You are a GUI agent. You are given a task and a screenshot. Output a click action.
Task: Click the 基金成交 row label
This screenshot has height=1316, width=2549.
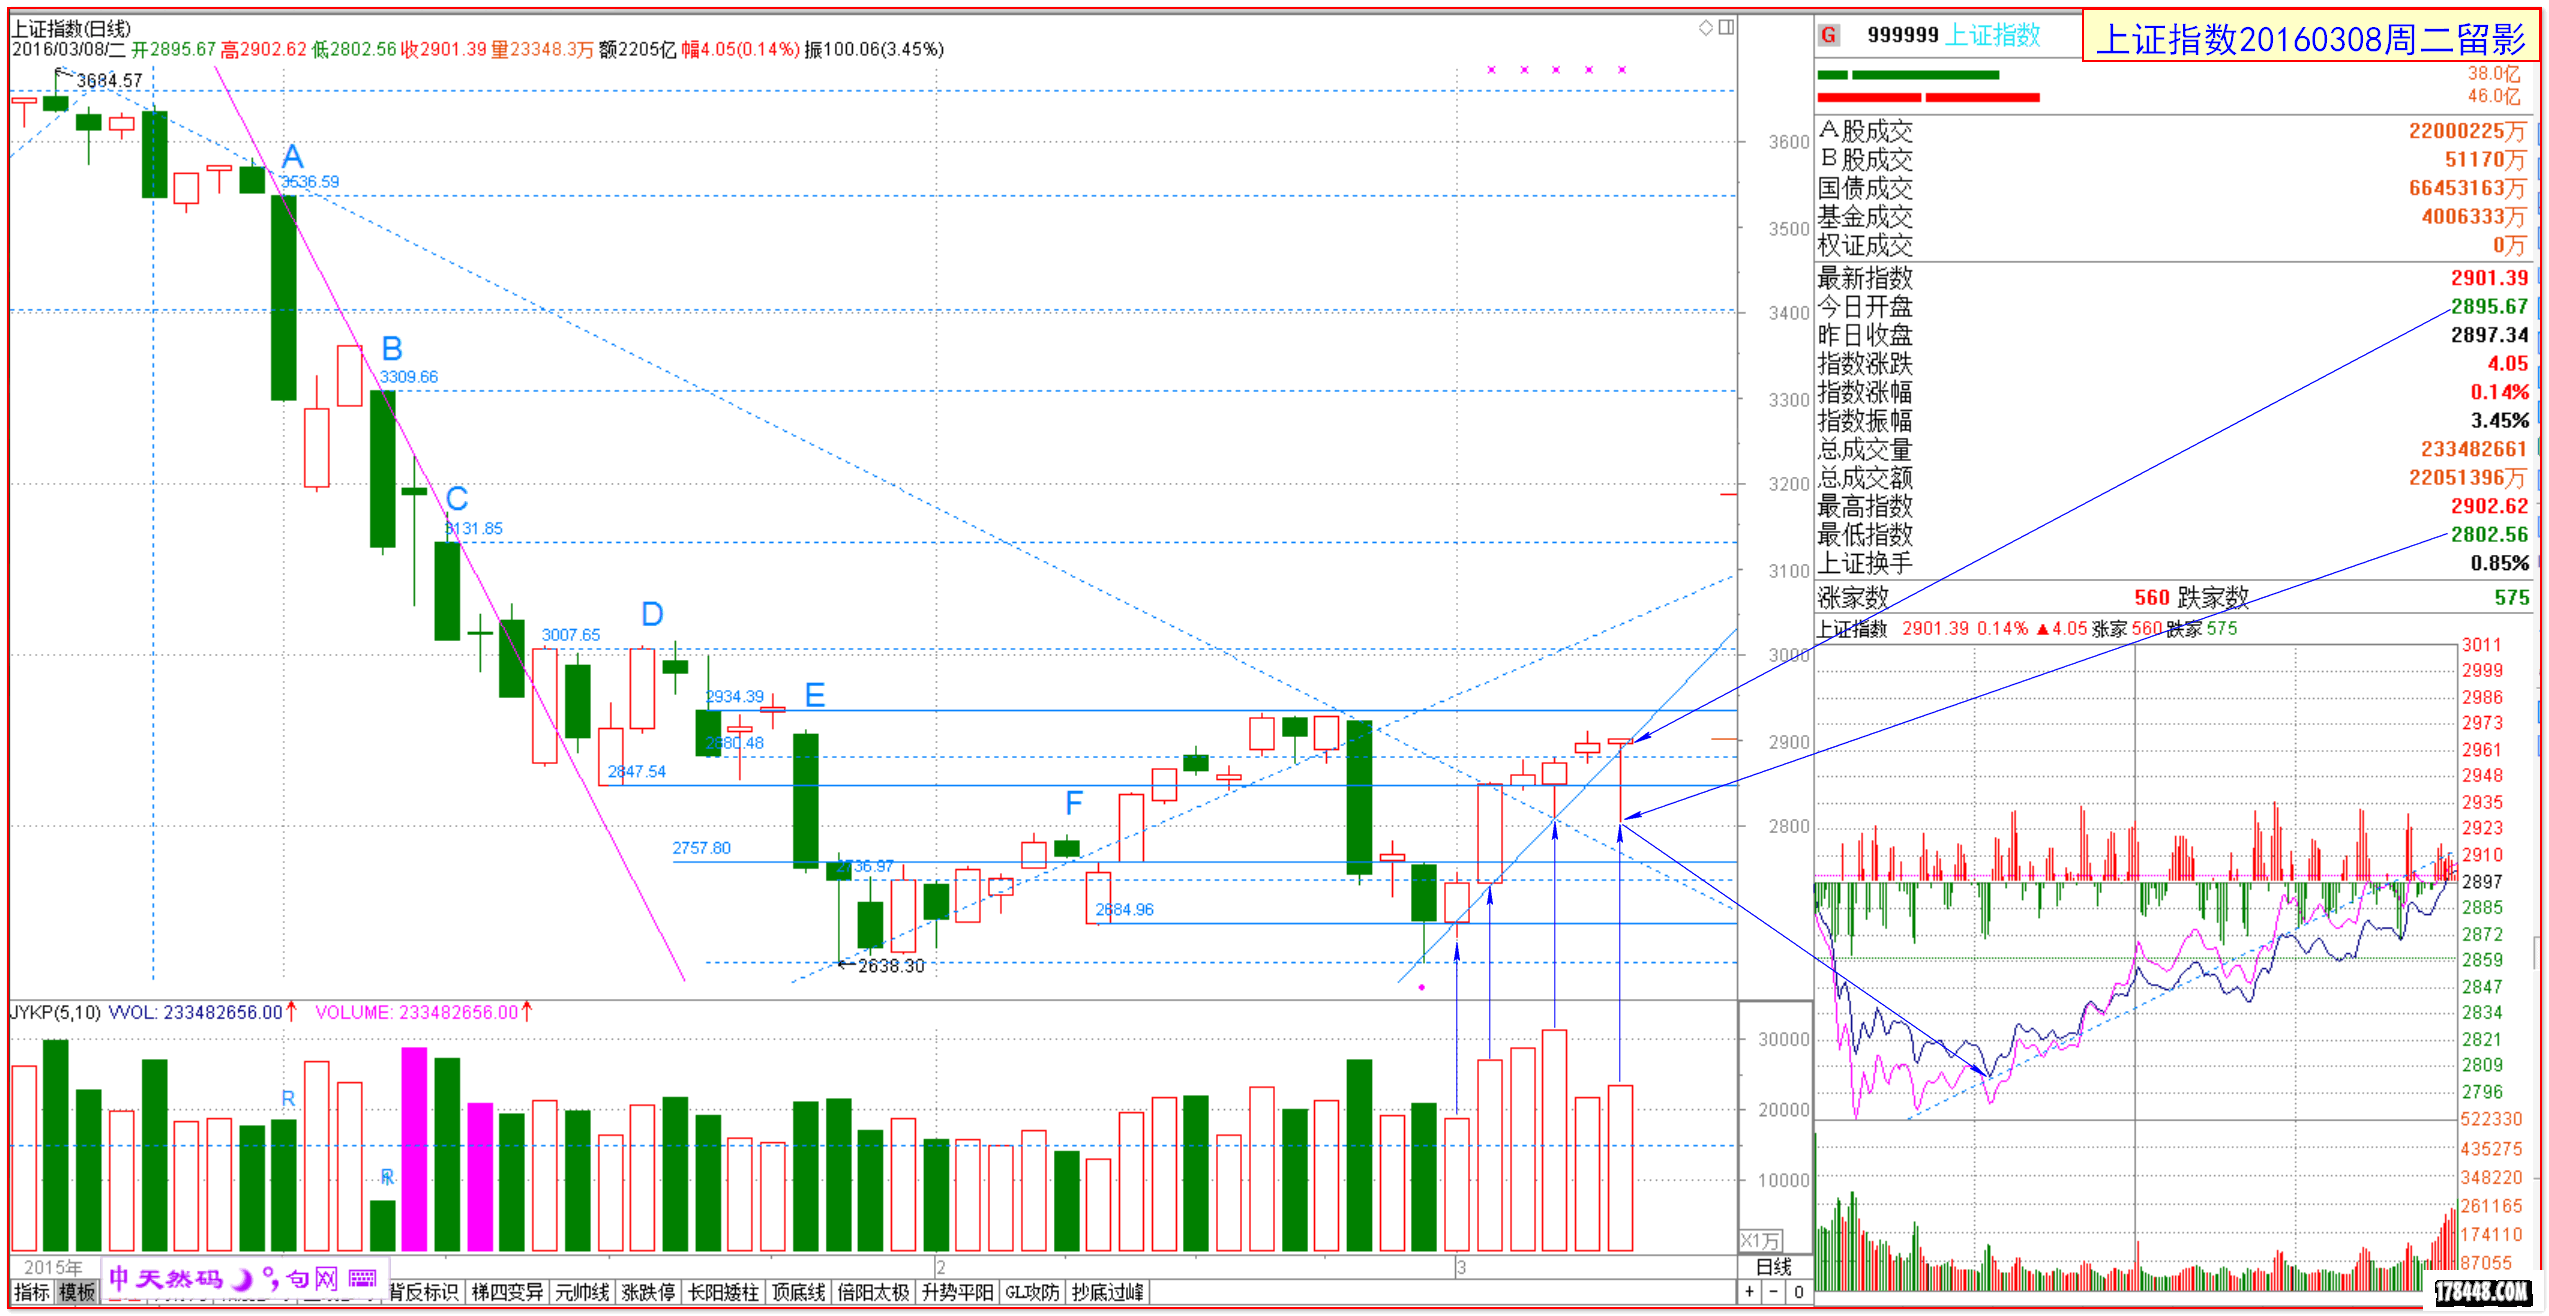tap(1865, 217)
